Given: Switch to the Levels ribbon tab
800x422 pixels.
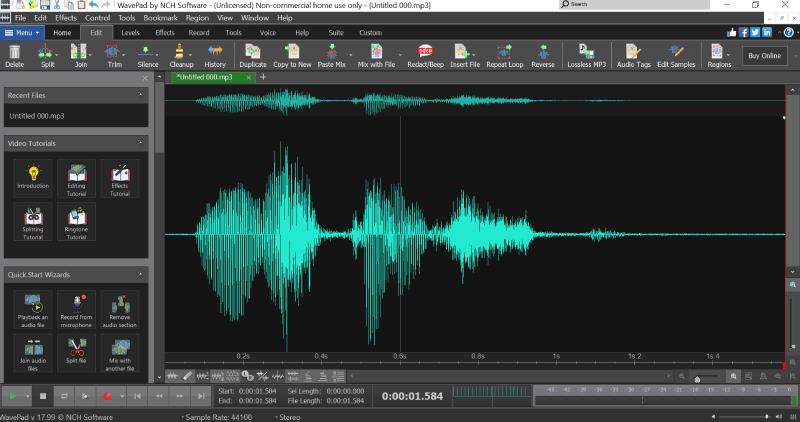Looking at the screenshot, I should (130, 32).
